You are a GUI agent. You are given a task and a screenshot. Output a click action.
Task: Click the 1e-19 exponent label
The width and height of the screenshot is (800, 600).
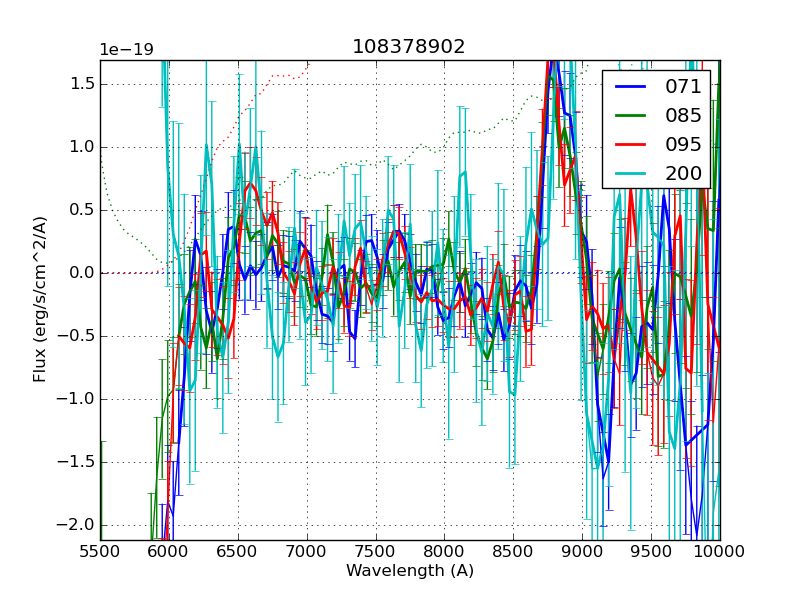coord(127,50)
